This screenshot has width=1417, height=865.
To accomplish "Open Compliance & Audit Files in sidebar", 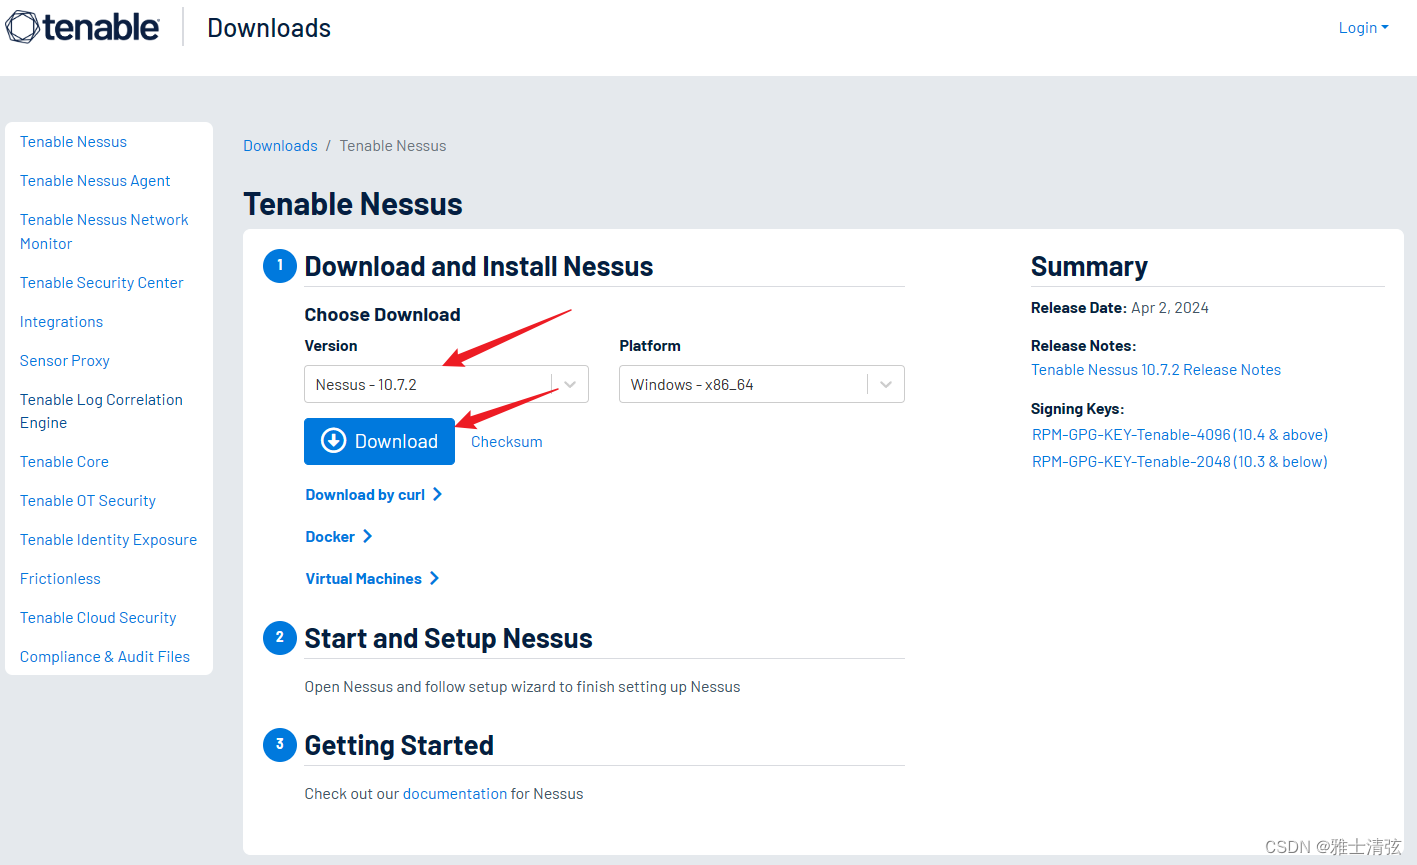I will tap(104, 657).
